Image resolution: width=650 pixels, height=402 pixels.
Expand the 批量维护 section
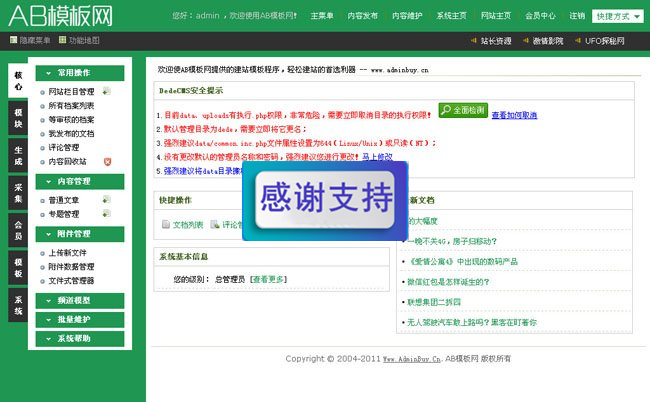pyautogui.click(x=80, y=320)
